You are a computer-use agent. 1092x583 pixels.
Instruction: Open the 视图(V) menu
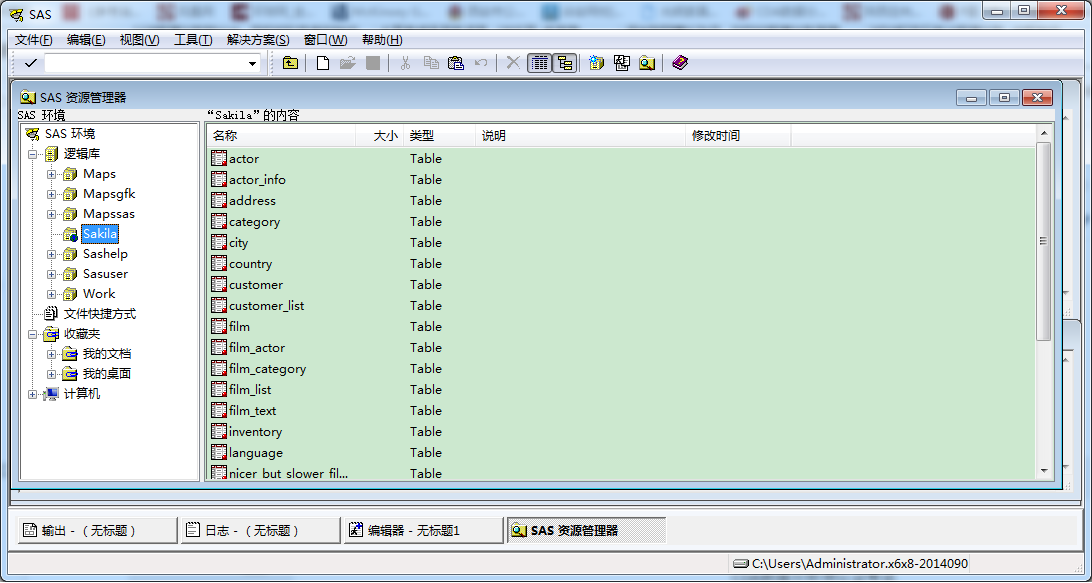[139, 40]
